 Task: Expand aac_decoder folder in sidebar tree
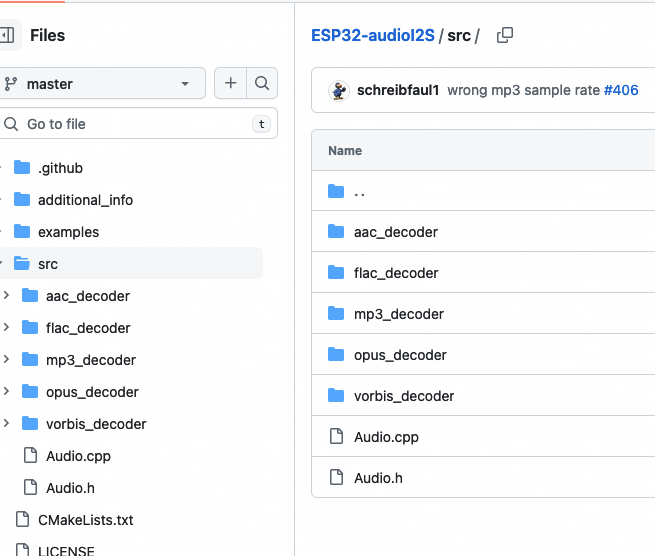(x=7, y=296)
